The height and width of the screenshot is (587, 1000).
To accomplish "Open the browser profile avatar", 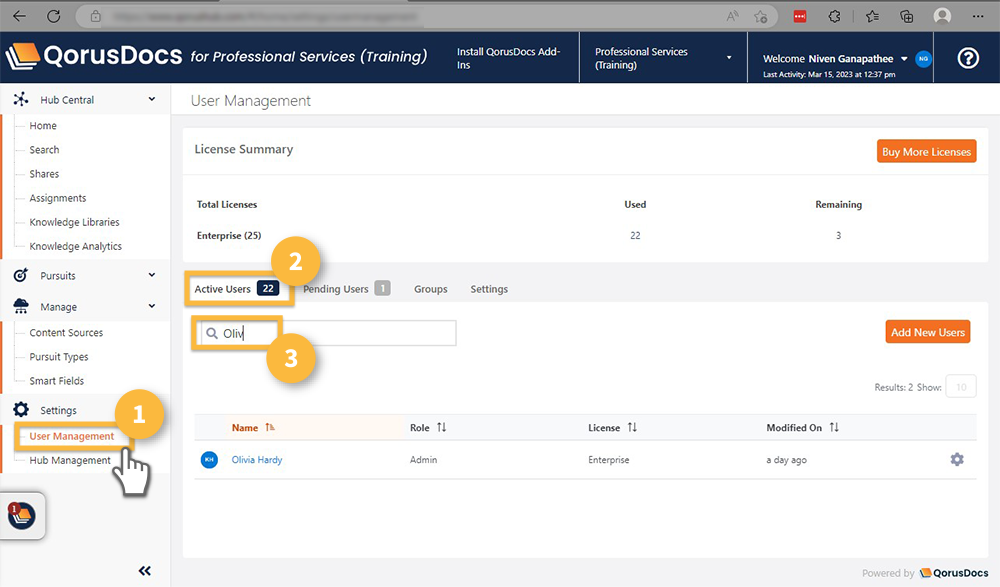I will (942, 17).
